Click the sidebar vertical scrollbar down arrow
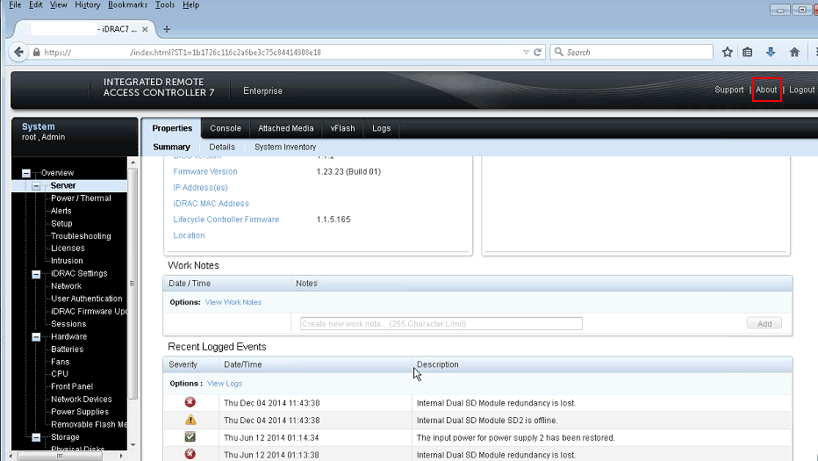This screenshot has height=461, width=818. pyautogui.click(x=133, y=445)
